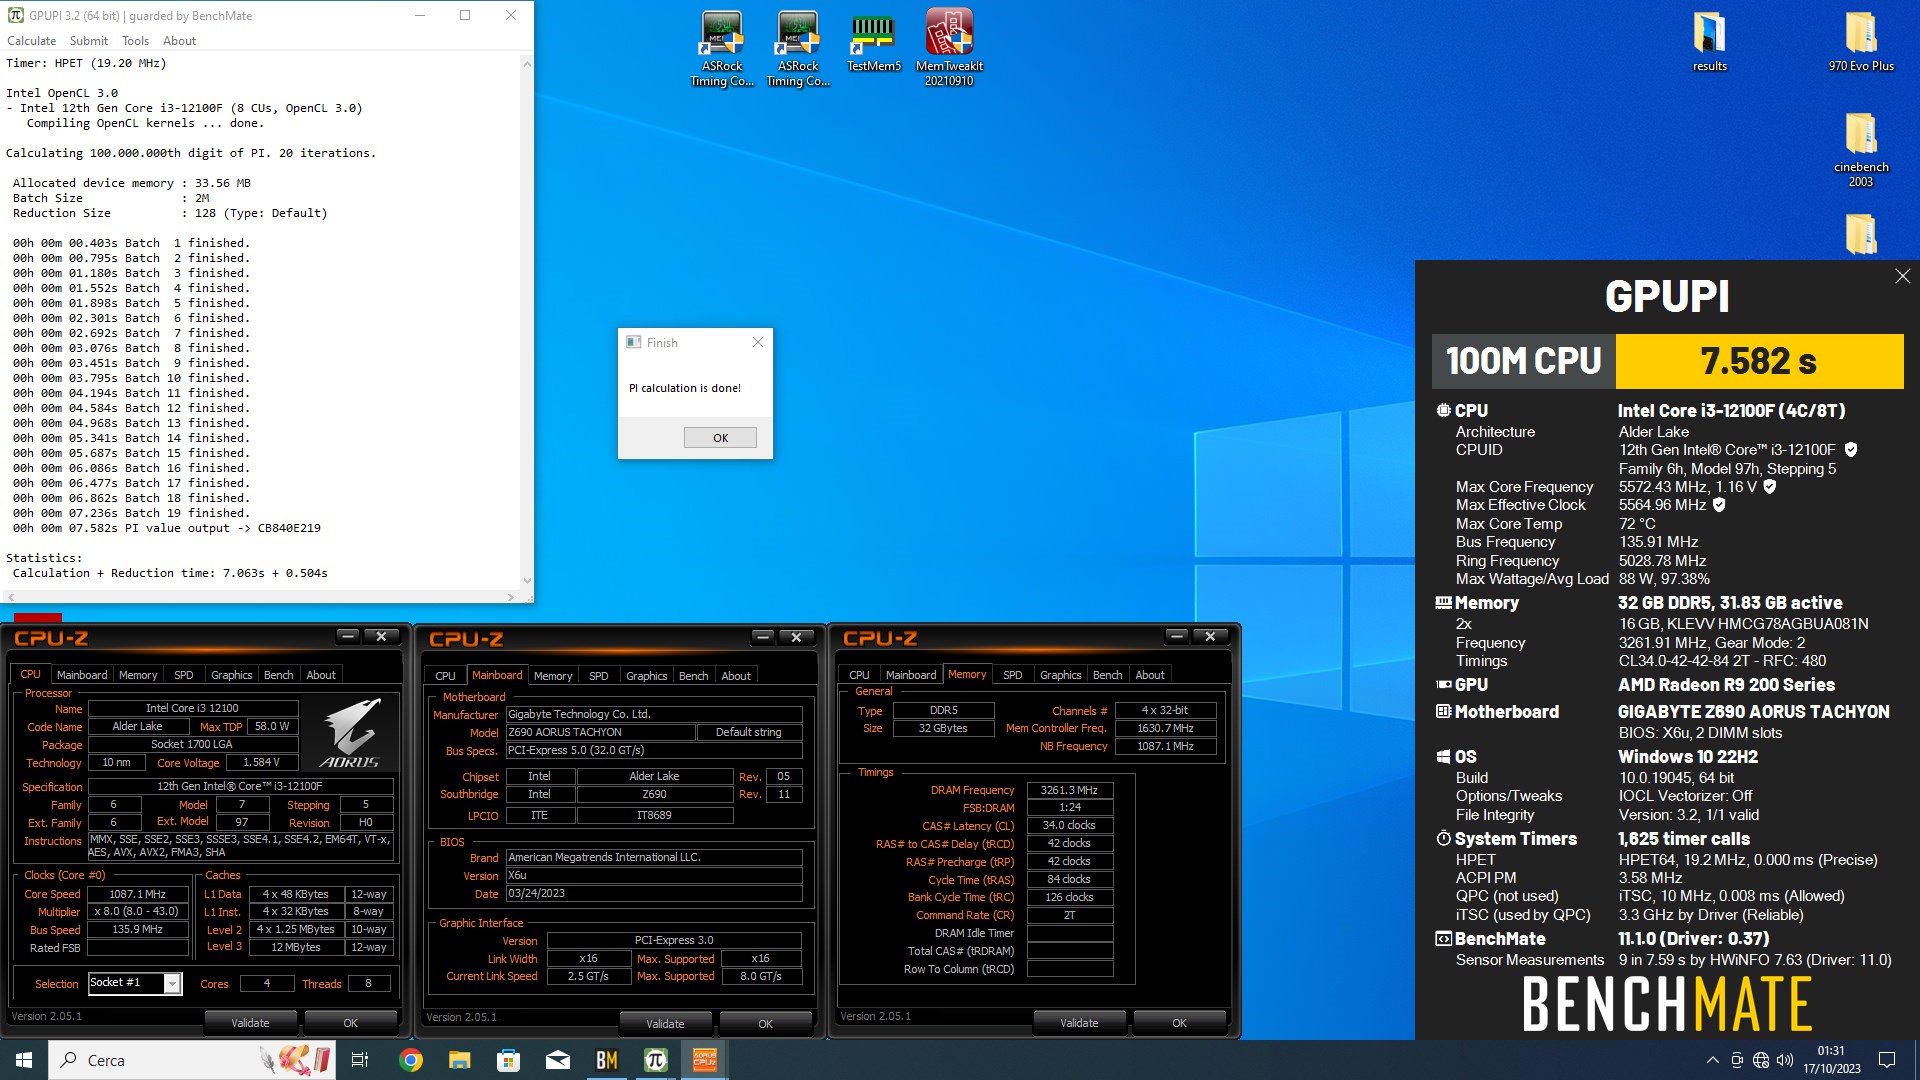Click the 7.582 s score in BenchMate
This screenshot has height=1080, width=1920.
(1759, 361)
